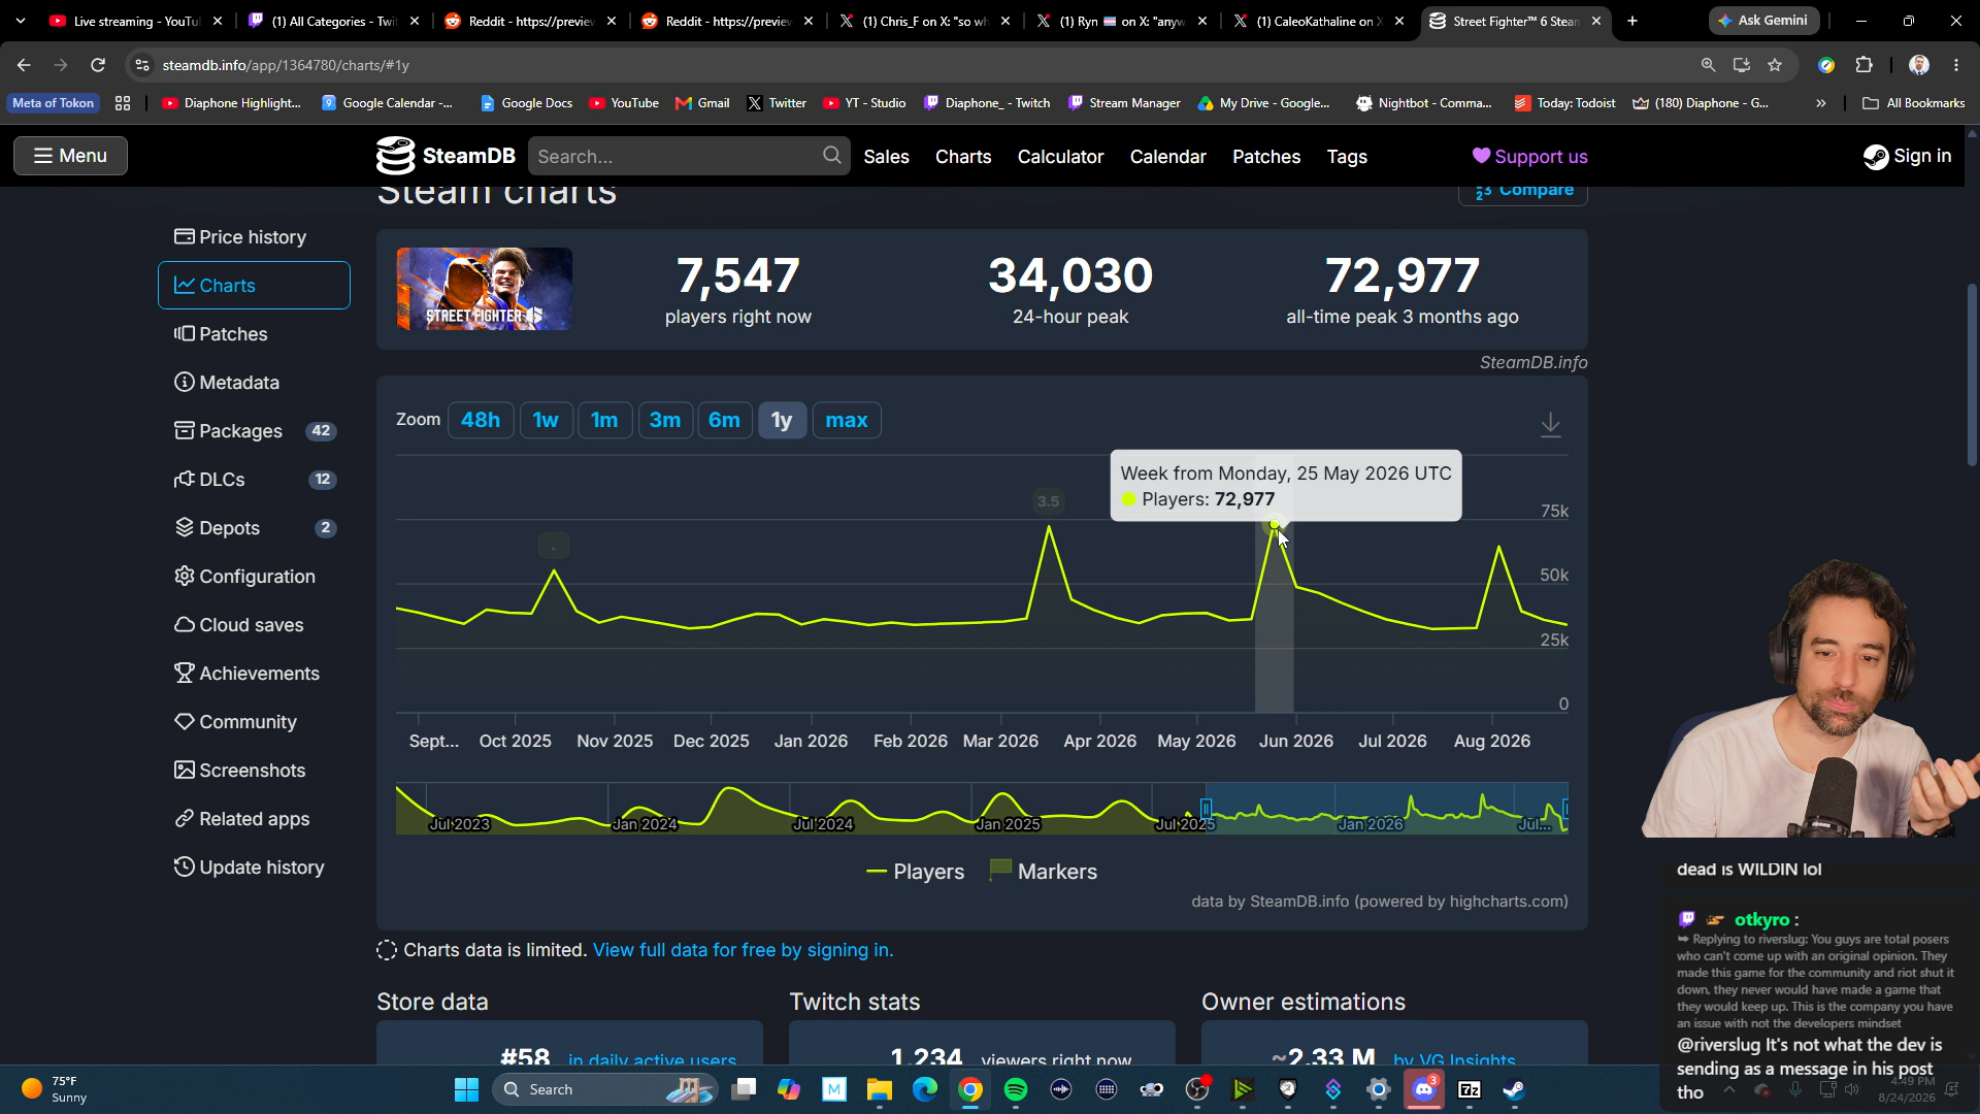Image resolution: width=1980 pixels, height=1114 pixels.
Task: Switch to the CaleoKathaline on X tab
Action: [x=1318, y=21]
